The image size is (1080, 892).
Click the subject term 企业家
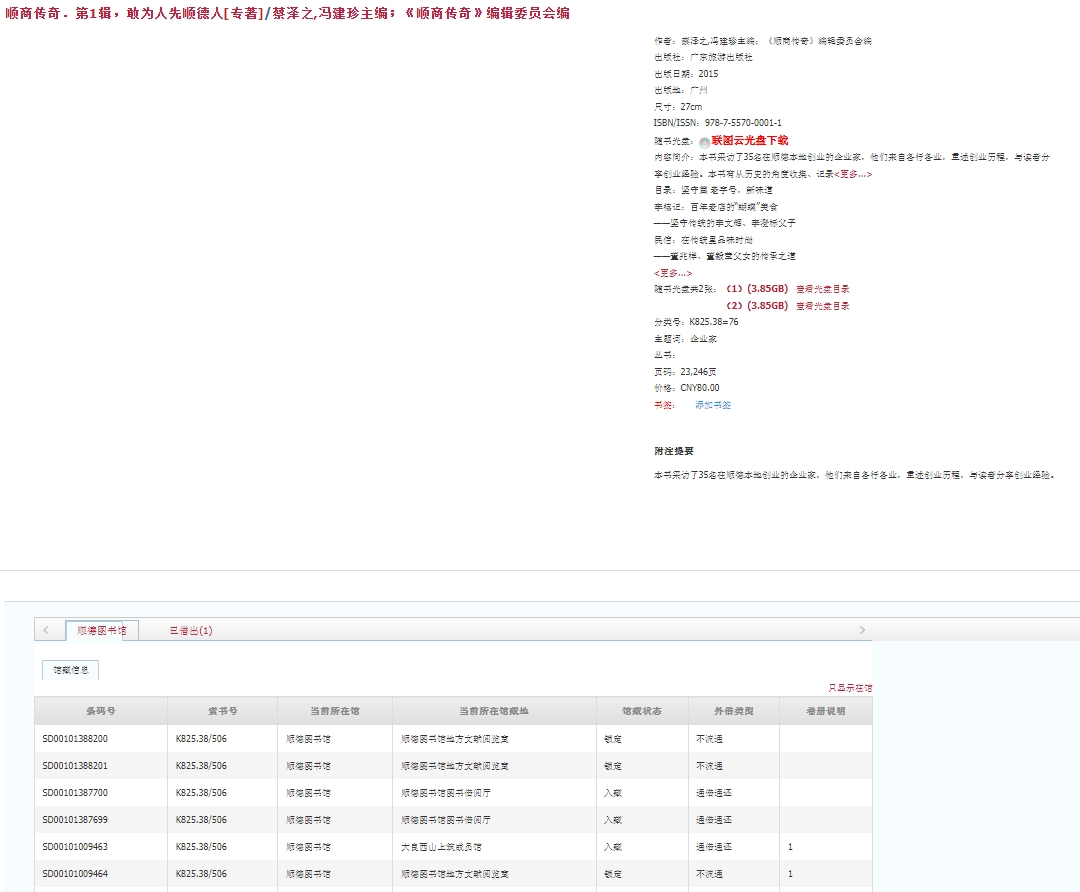703,339
